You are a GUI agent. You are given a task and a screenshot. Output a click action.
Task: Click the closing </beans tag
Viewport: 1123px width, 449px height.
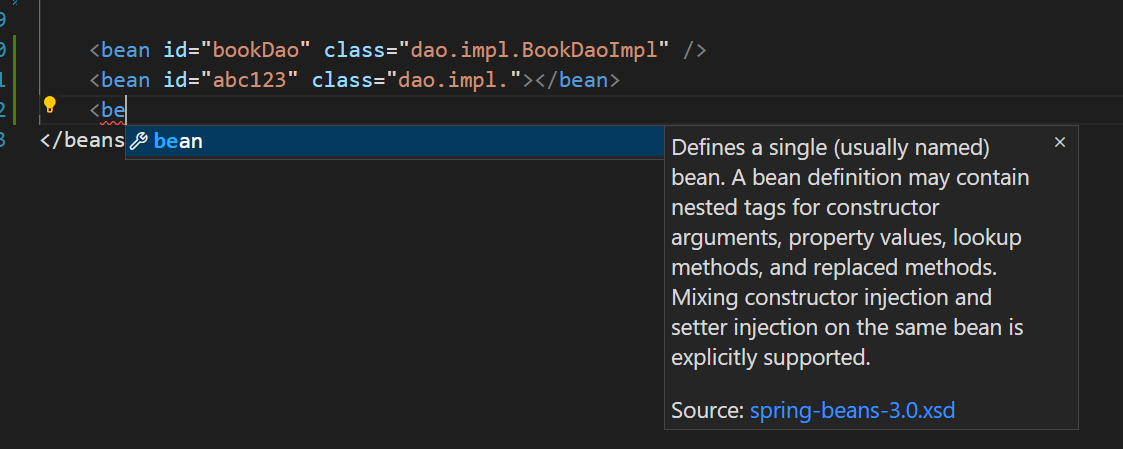pos(82,140)
